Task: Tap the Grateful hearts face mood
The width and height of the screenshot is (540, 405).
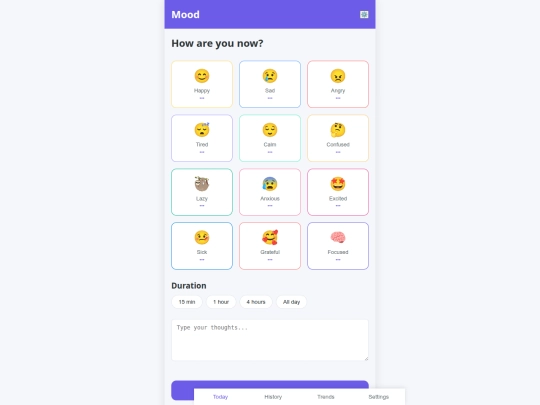Action: pyautogui.click(x=270, y=246)
